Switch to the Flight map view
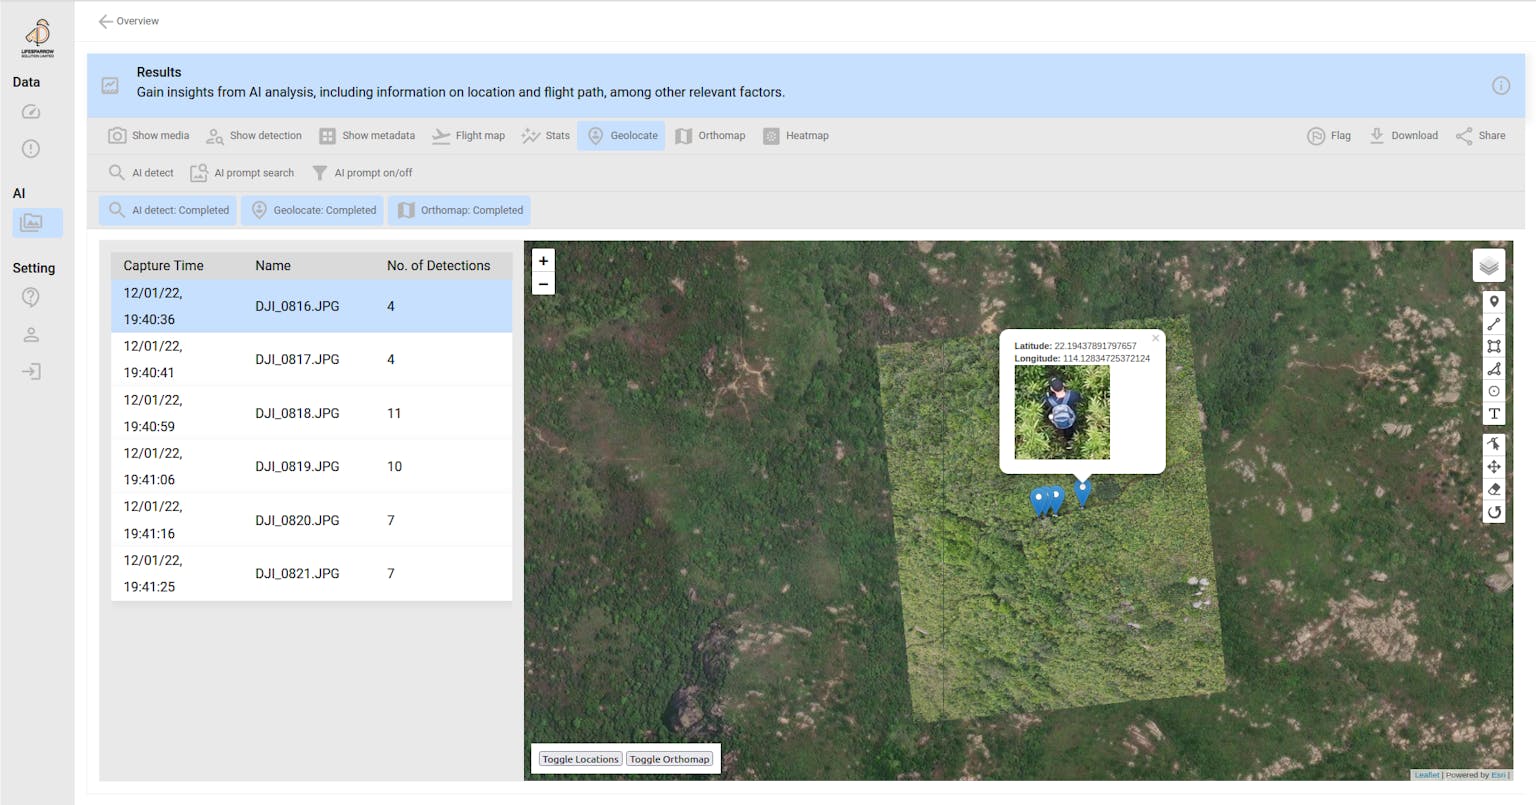This screenshot has height=805, width=1536. pyautogui.click(x=468, y=135)
